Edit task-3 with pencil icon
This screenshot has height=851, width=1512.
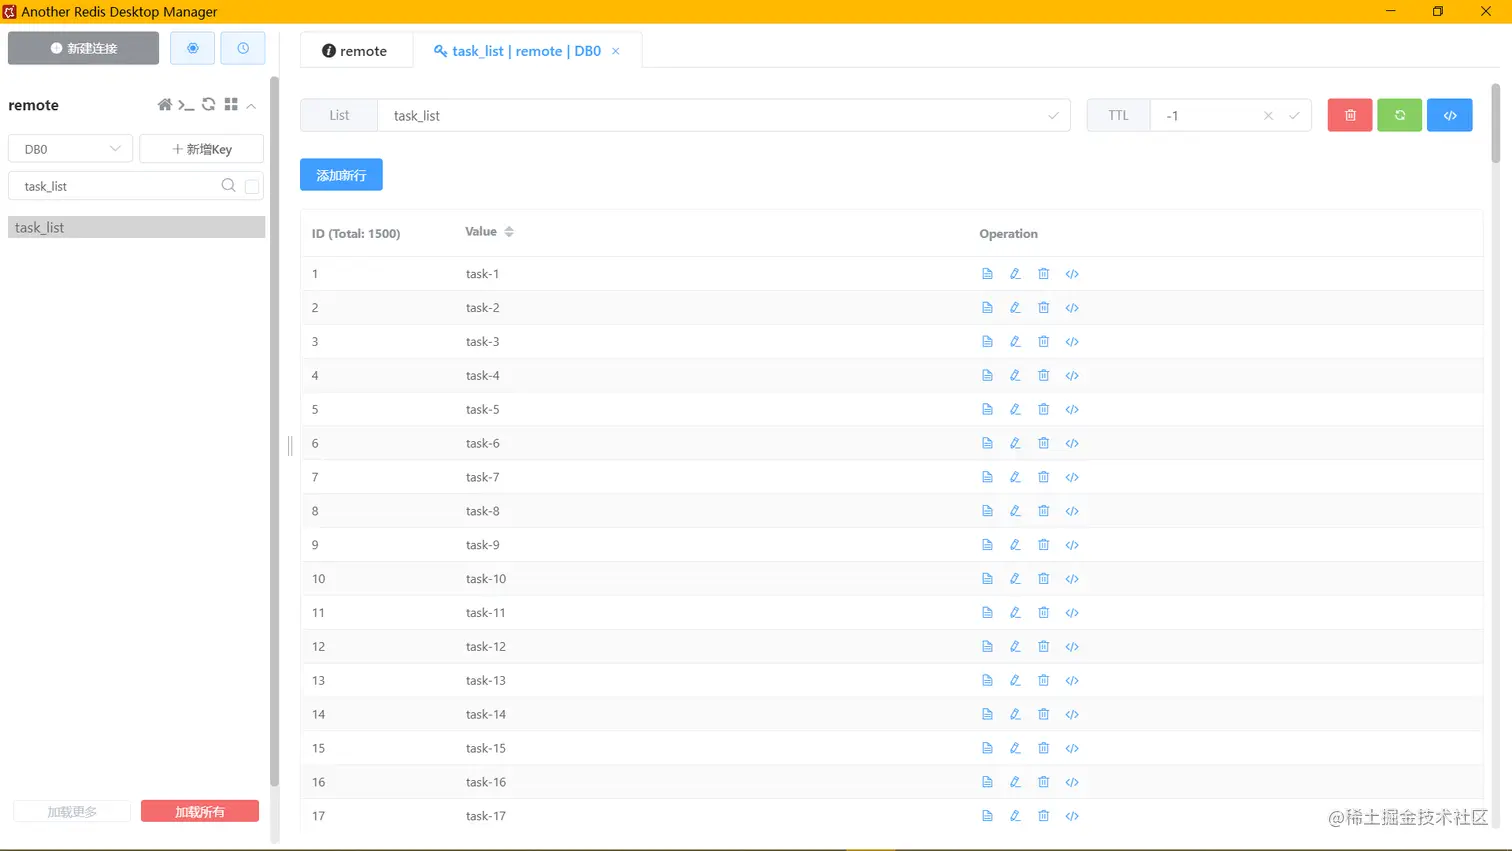tap(1015, 342)
